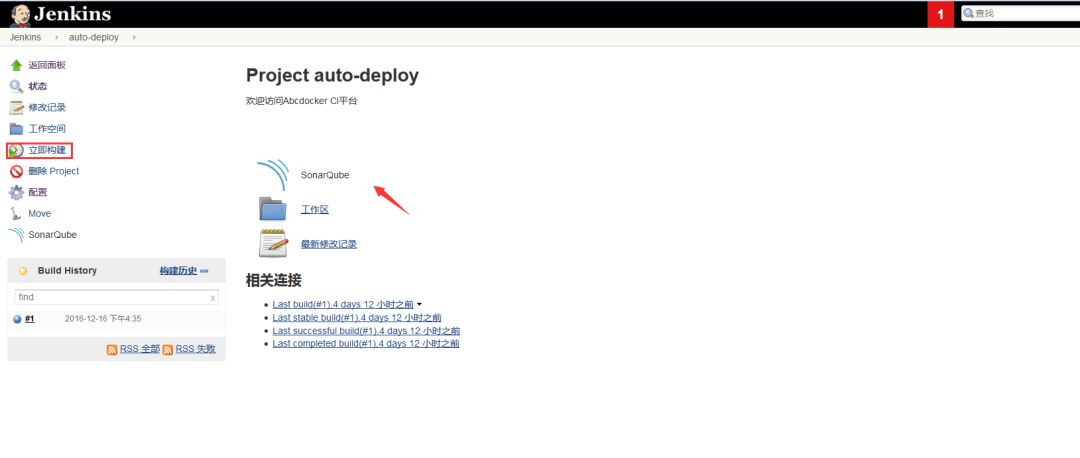The height and width of the screenshot is (458, 1080).
Task: Open the RSS 全部 feed link
Action: tap(140, 349)
